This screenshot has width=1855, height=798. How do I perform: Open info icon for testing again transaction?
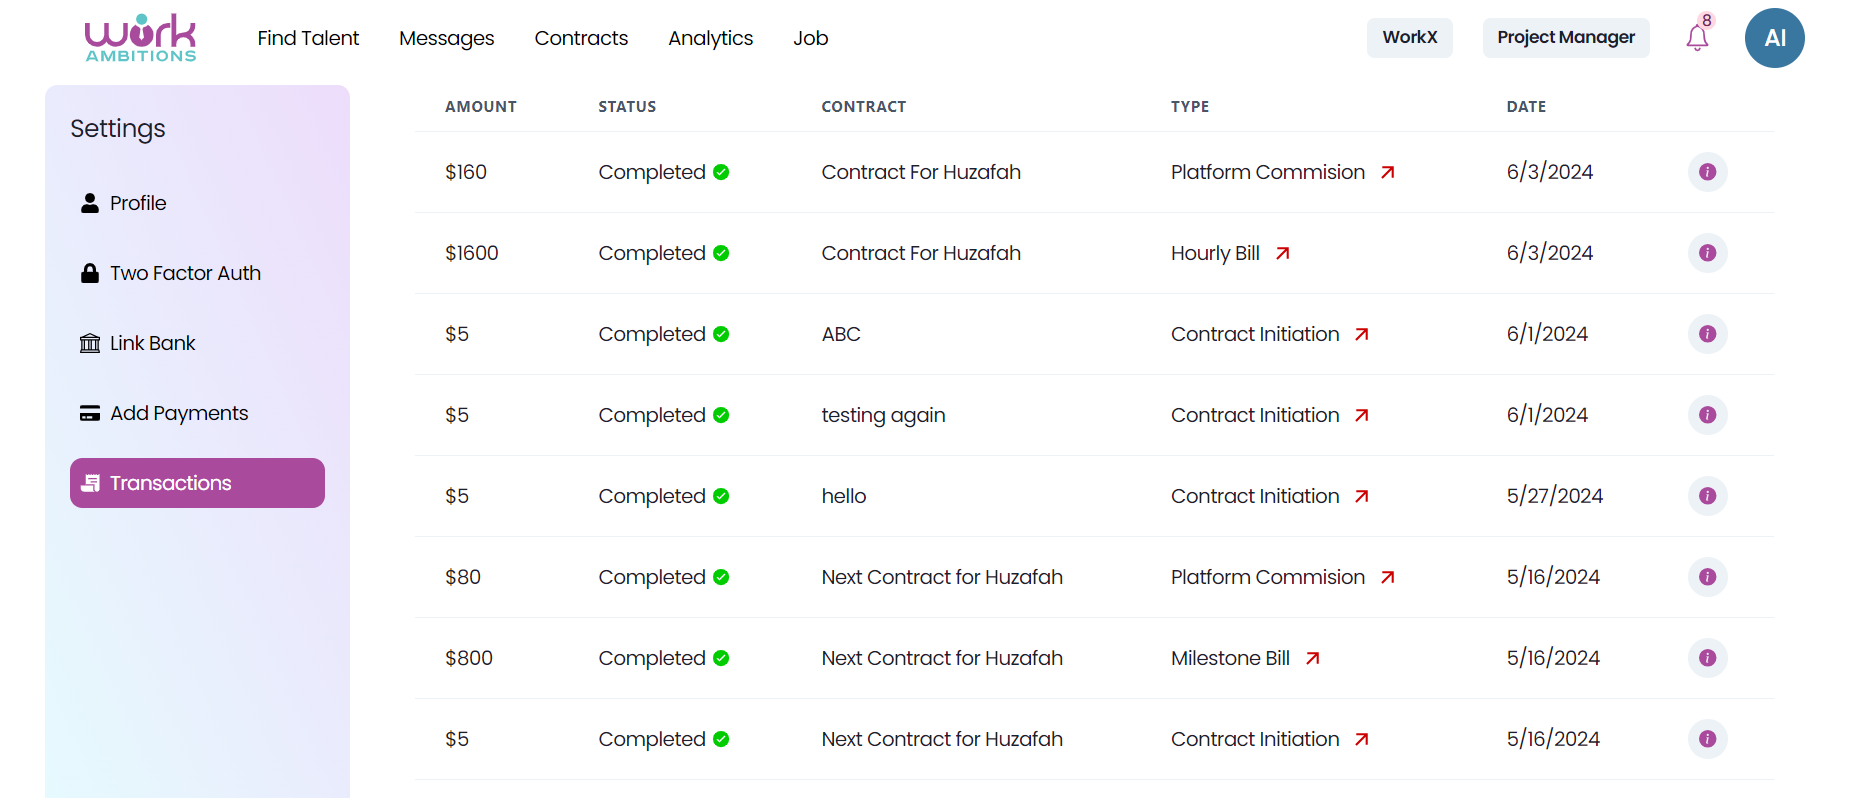[1707, 415]
